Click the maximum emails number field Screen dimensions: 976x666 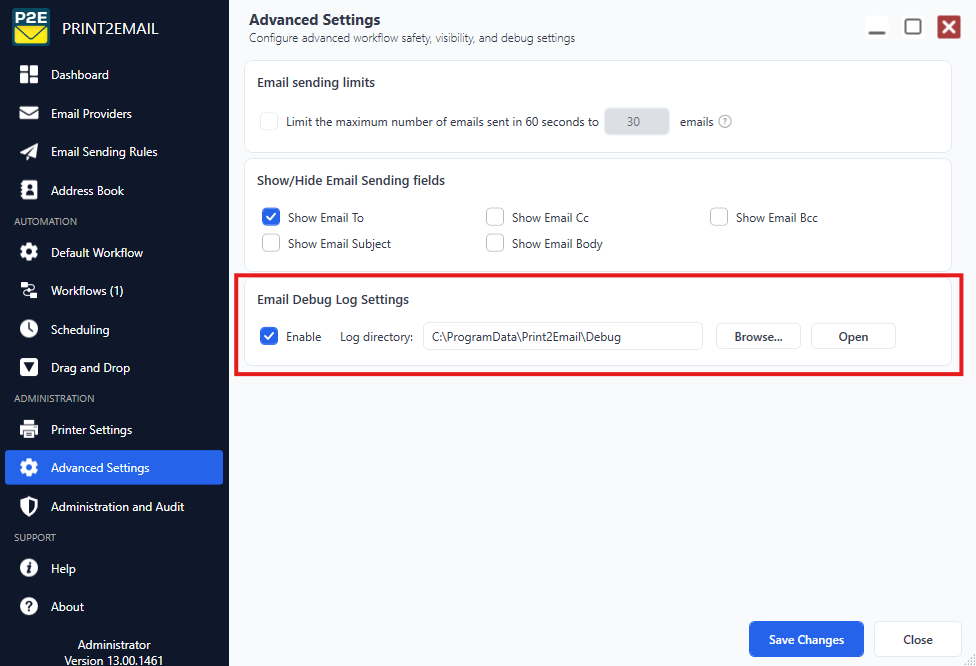[x=637, y=121]
